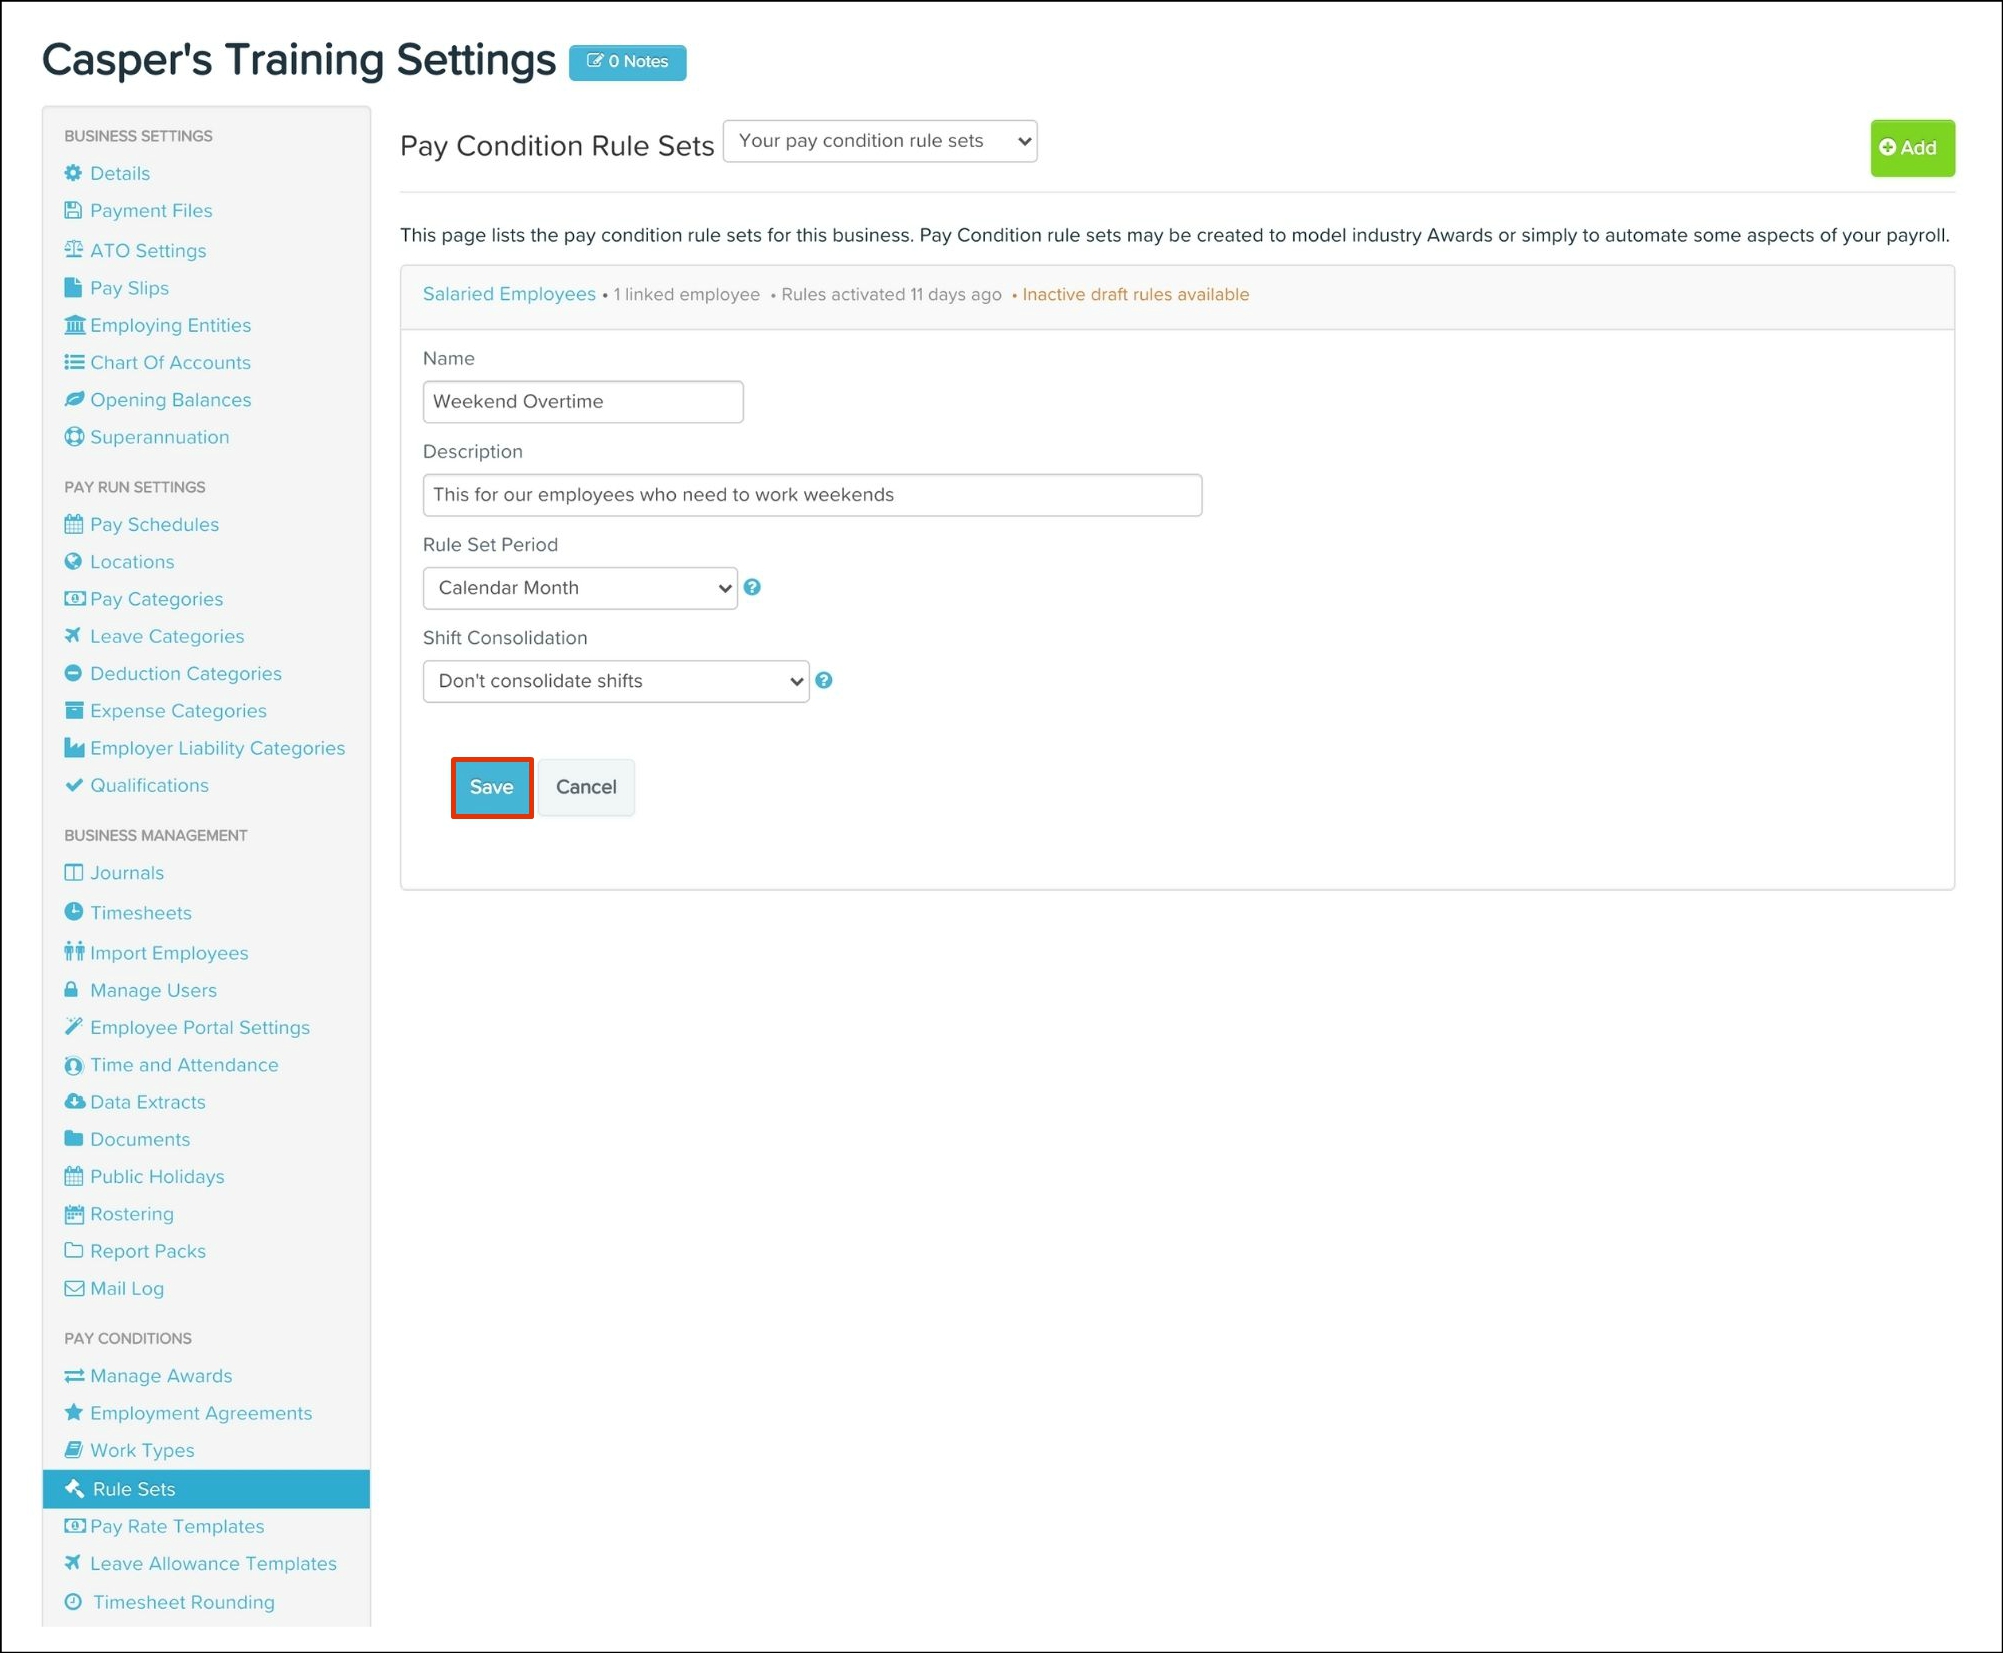Select Manage Awards in sidebar
The height and width of the screenshot is (1653, 2003).
[x=161, y=1376]
